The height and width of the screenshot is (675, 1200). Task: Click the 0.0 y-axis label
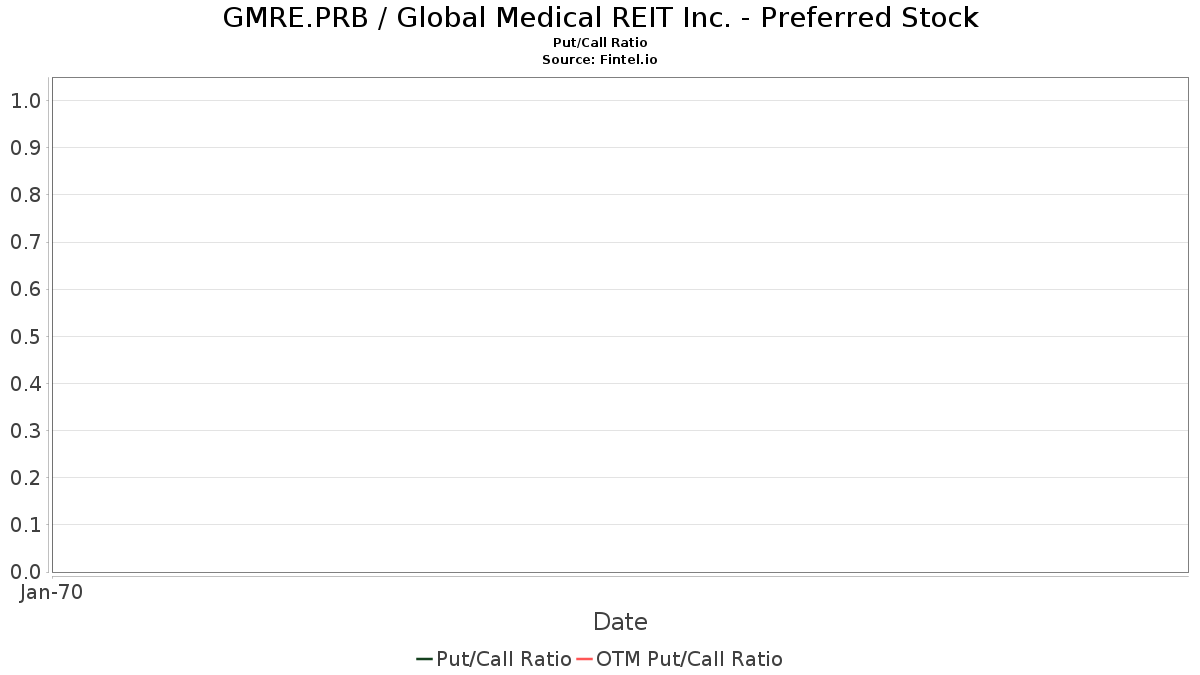[25, 572]
